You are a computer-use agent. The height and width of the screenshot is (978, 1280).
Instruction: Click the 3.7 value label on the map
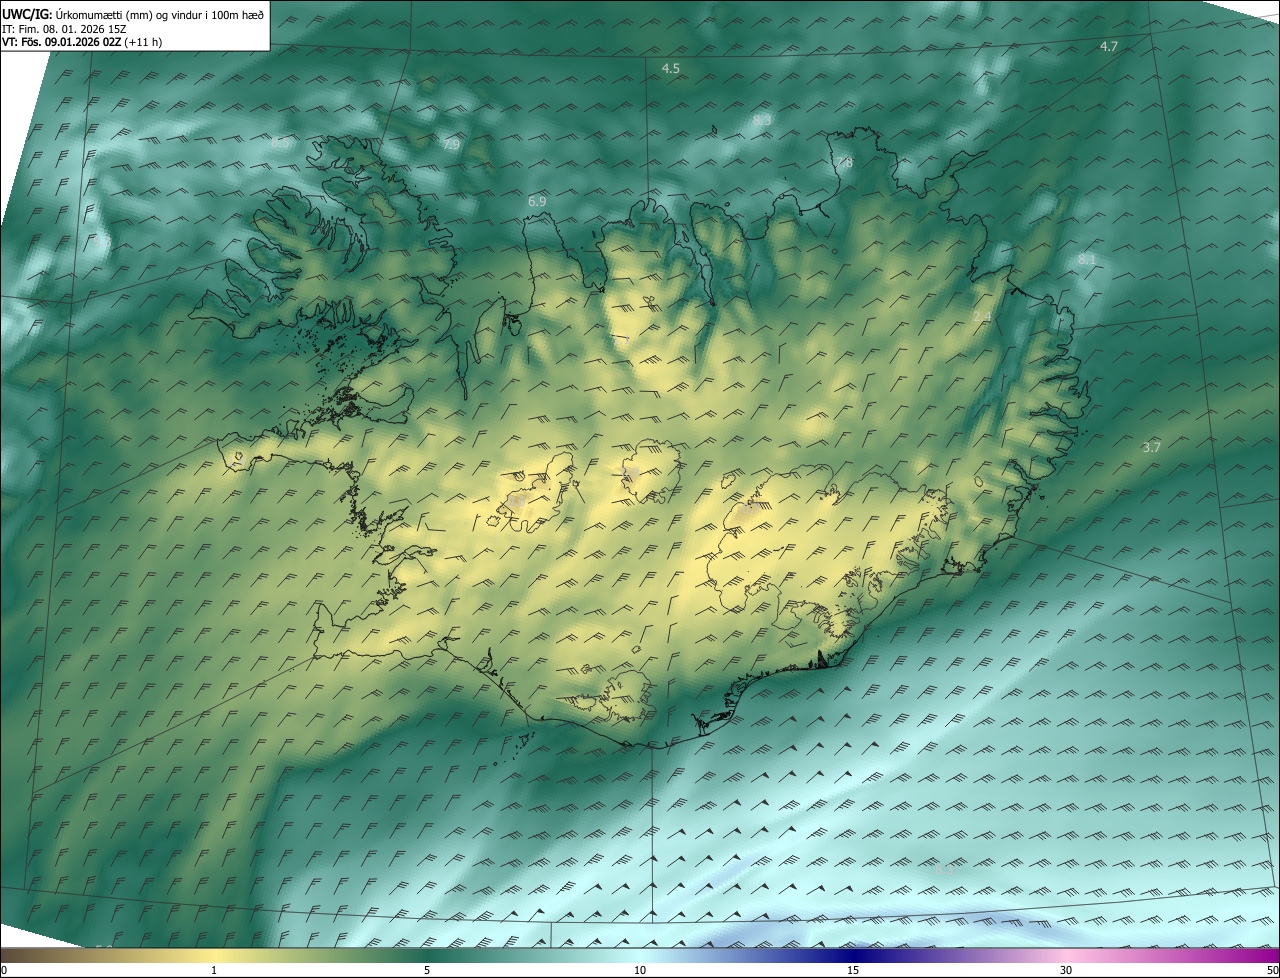[x=1151, y=448]
